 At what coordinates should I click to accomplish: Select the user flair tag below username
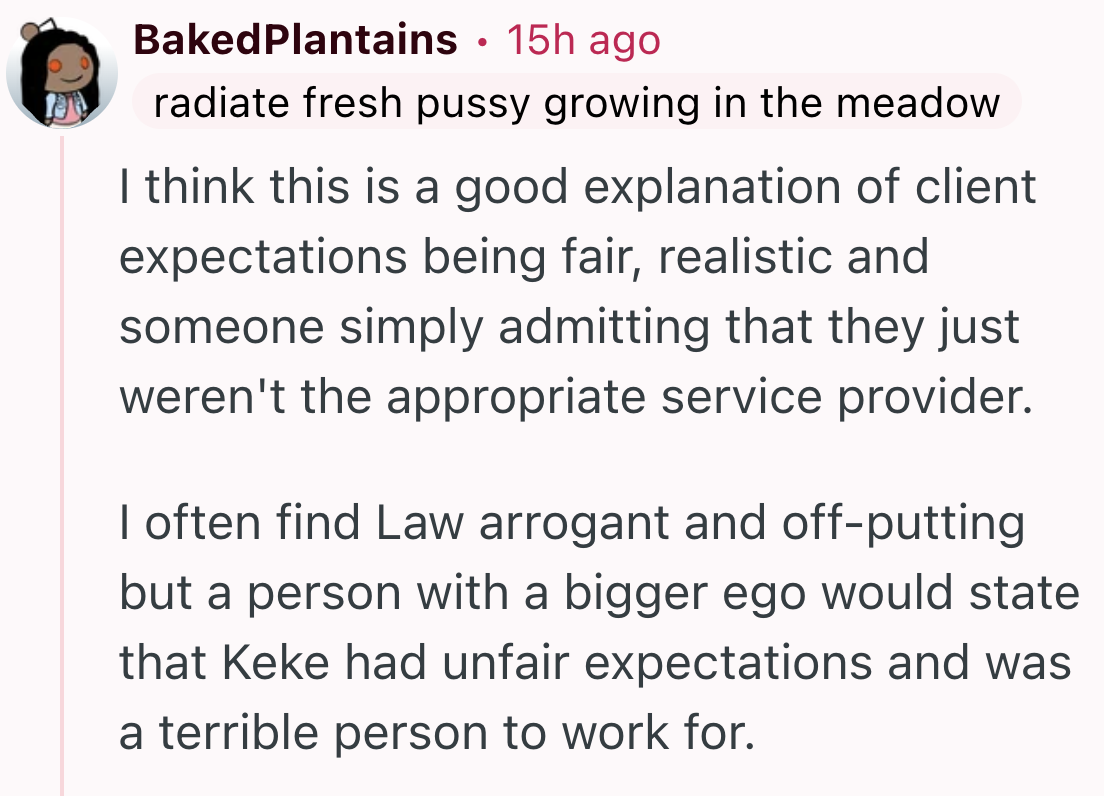(x=577, y=102)
